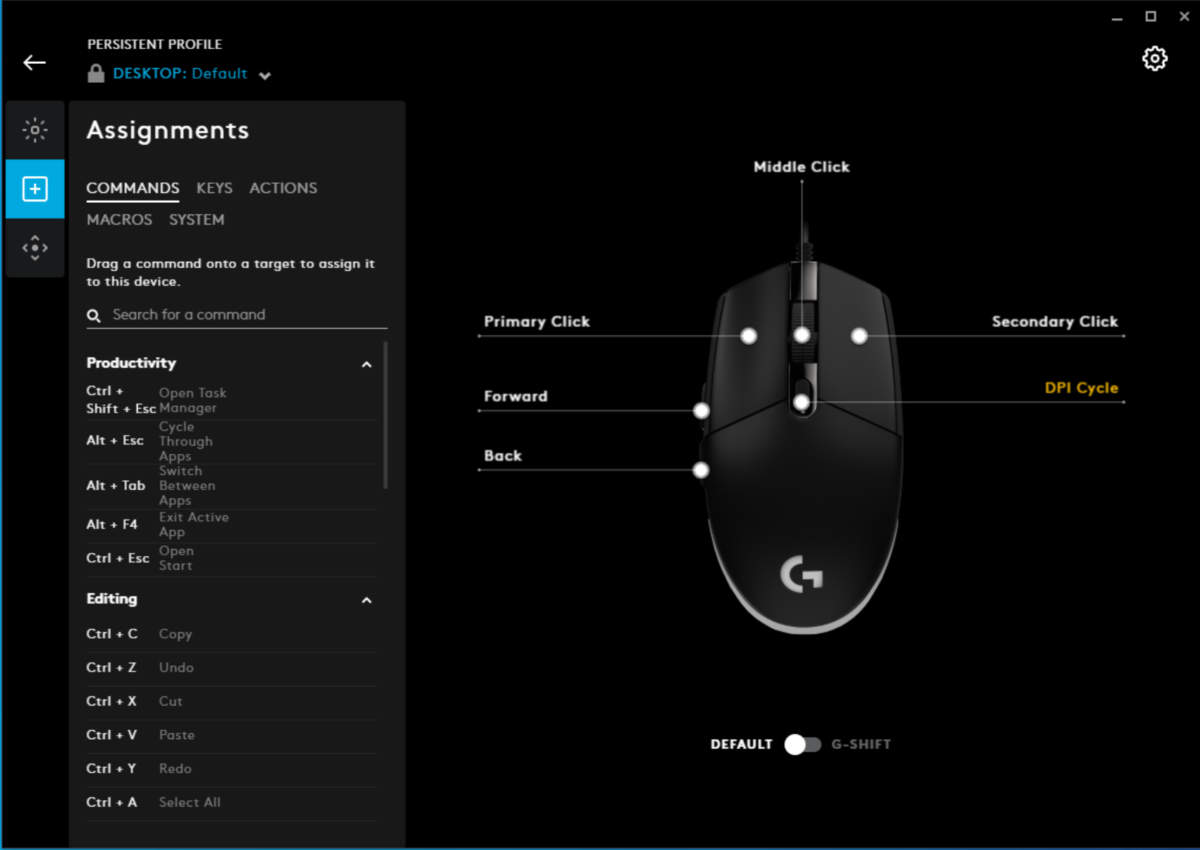This screenshot has height=850, width=1200.
Task: Select the Middle Click button on the mouse
Action: [802, 333]
